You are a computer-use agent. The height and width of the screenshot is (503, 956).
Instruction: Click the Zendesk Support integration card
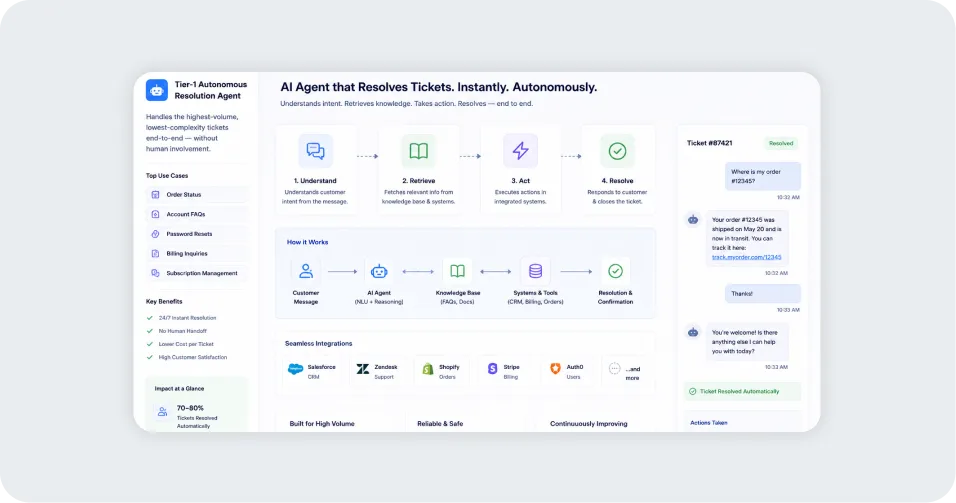tap(378, 371)
